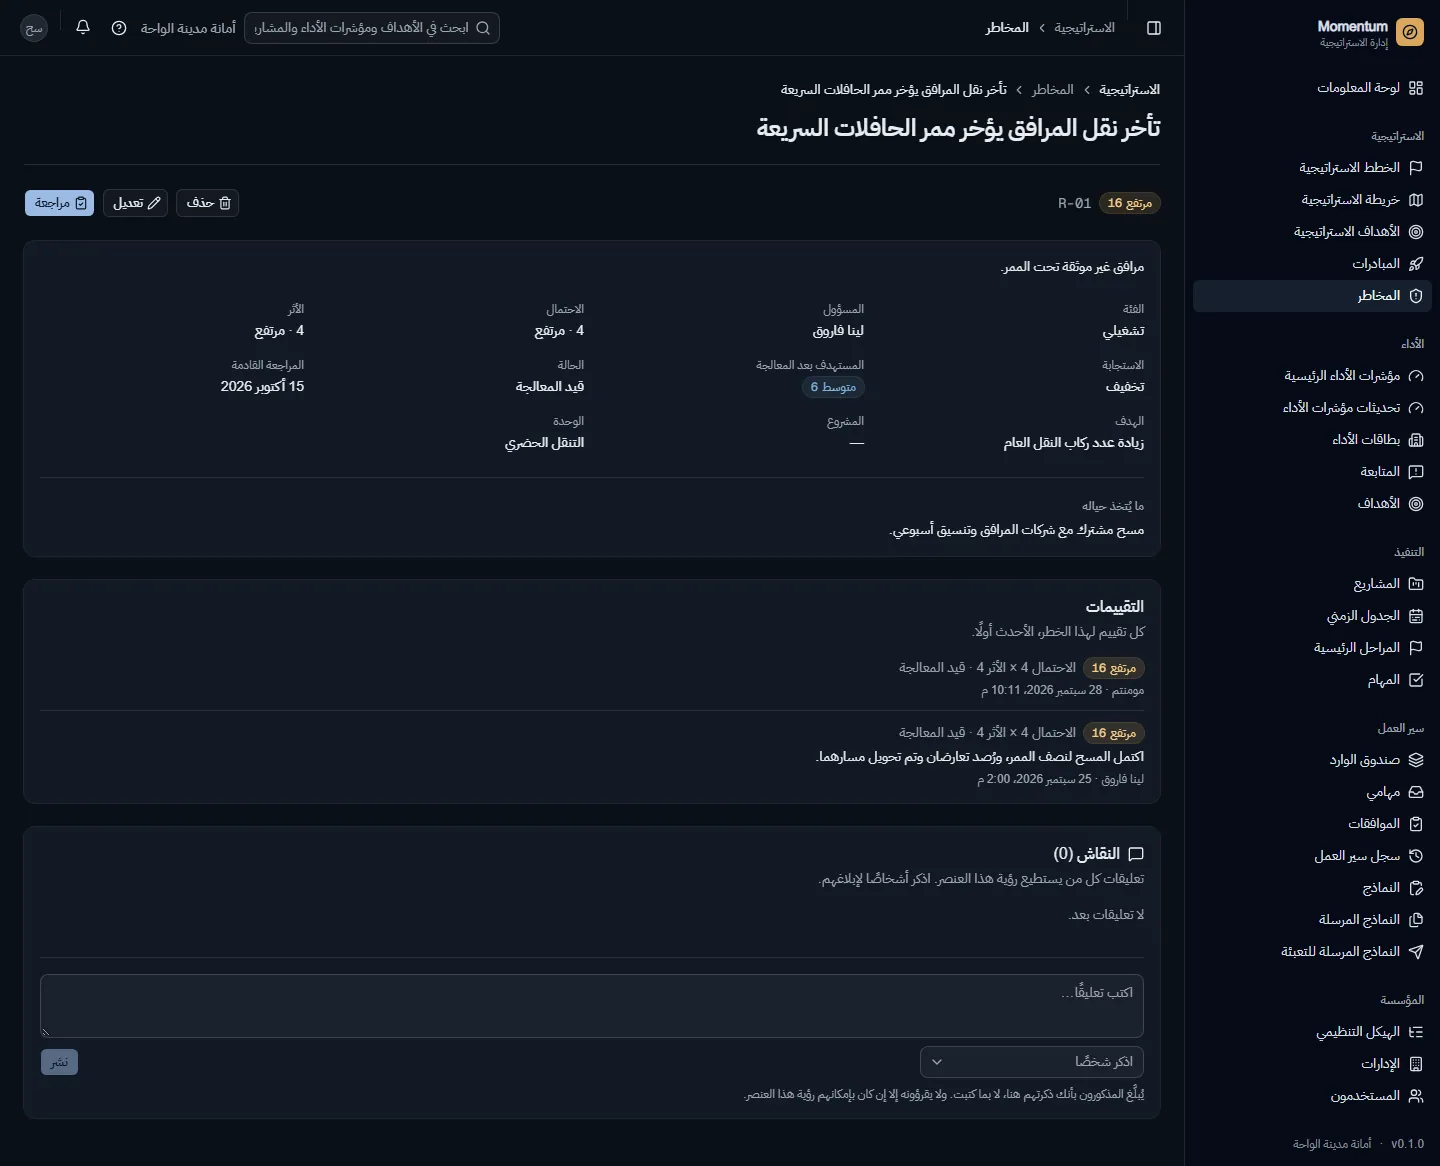Click the gauge icon beside تحديثات مؤشرات الأداء
Image resolution: width=1440 pixels, height=1166 pixels.
(x=1416, y=408)
